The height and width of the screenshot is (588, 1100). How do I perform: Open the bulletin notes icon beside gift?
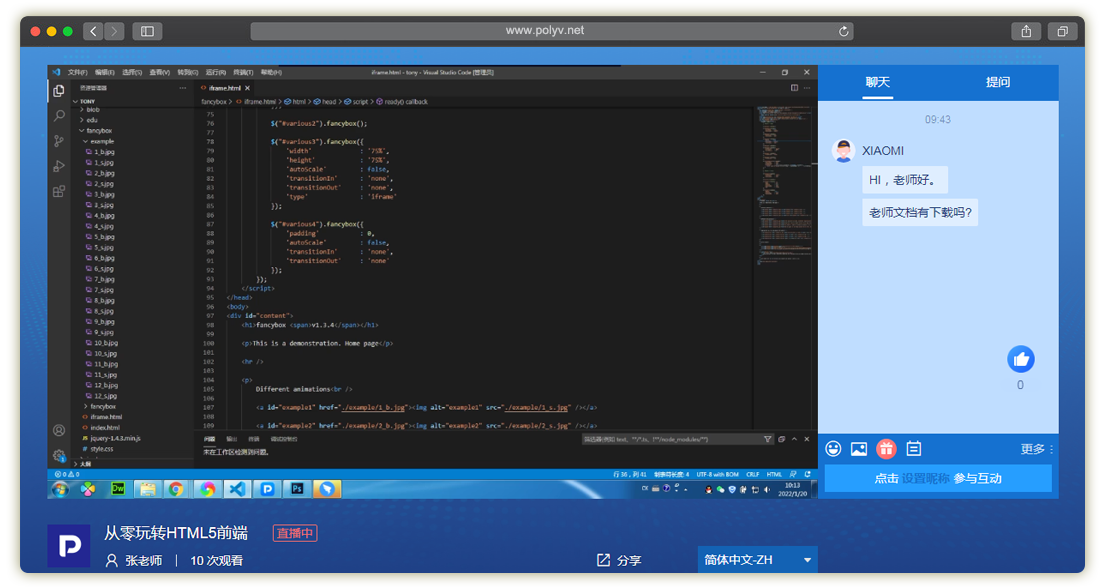pos(913,449)
